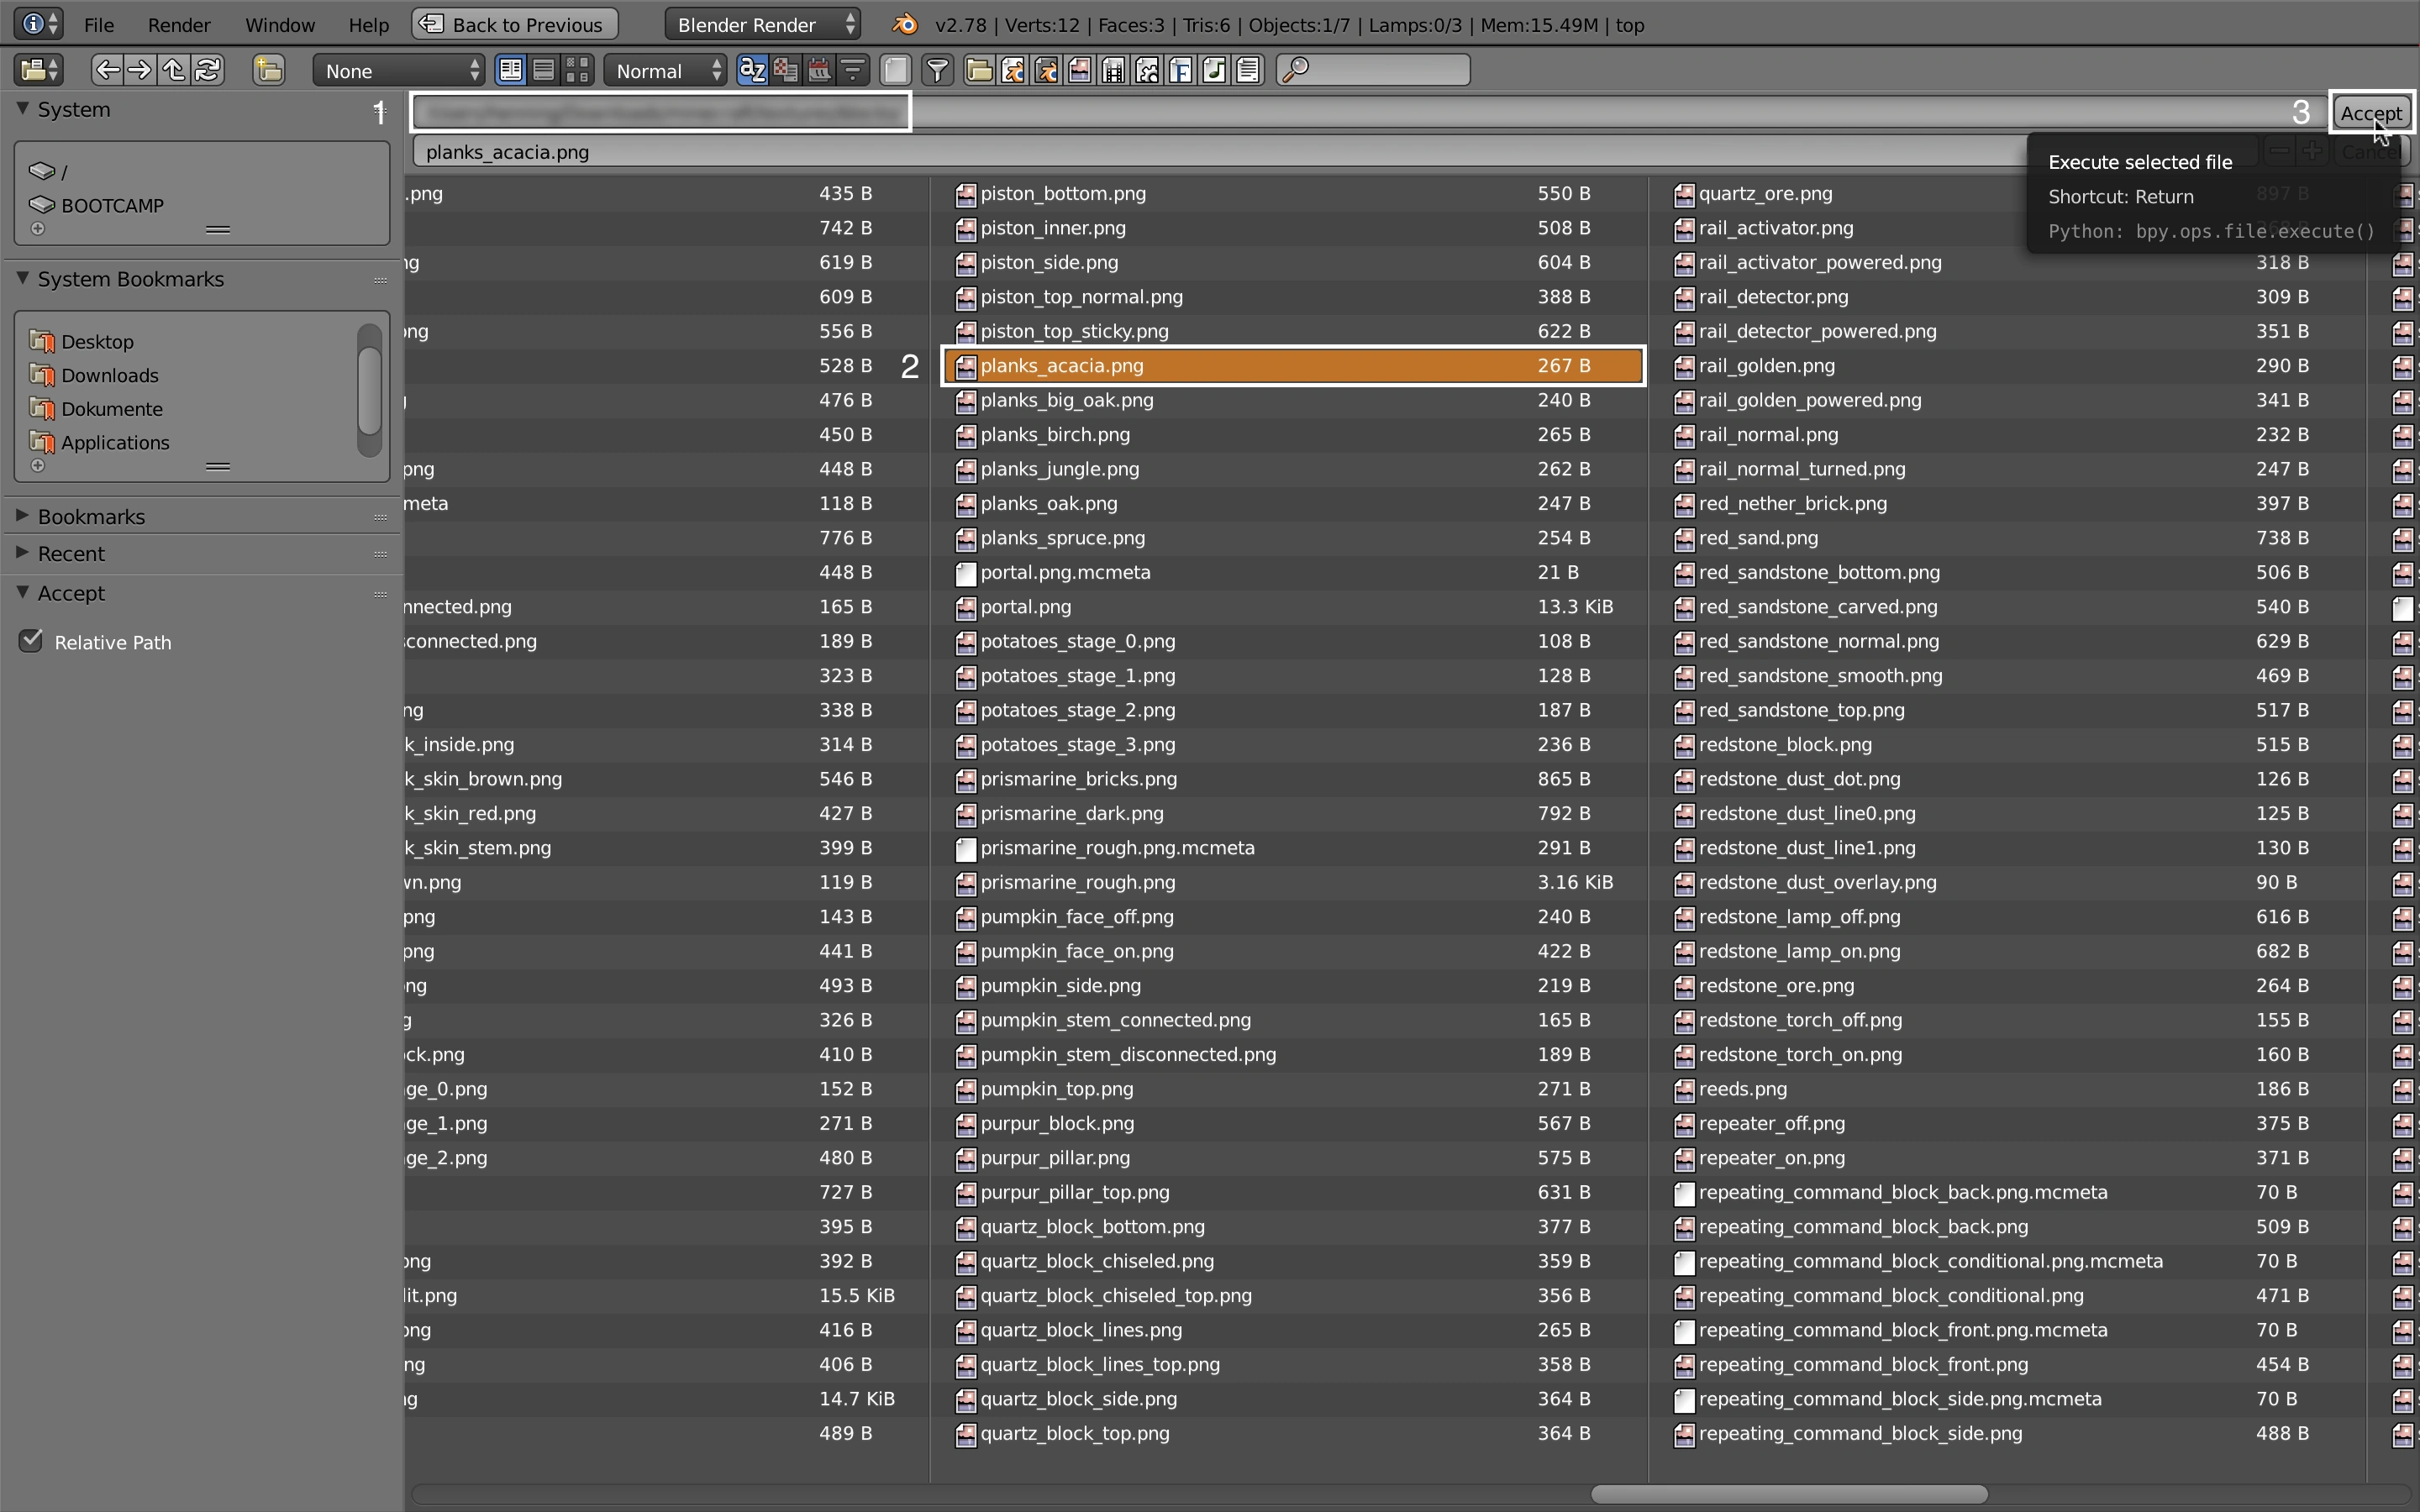Expand the Recent panel

coord(70,553)
